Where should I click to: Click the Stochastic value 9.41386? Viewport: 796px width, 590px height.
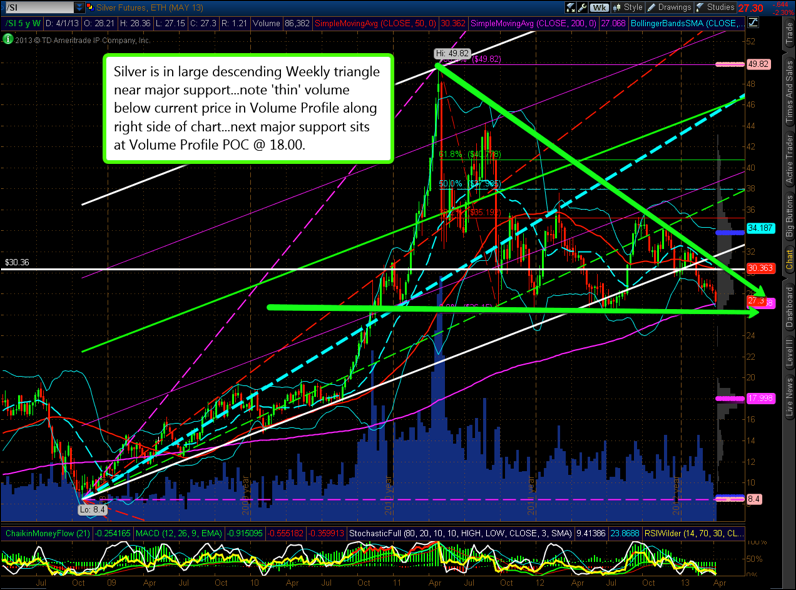coord(591,534)
